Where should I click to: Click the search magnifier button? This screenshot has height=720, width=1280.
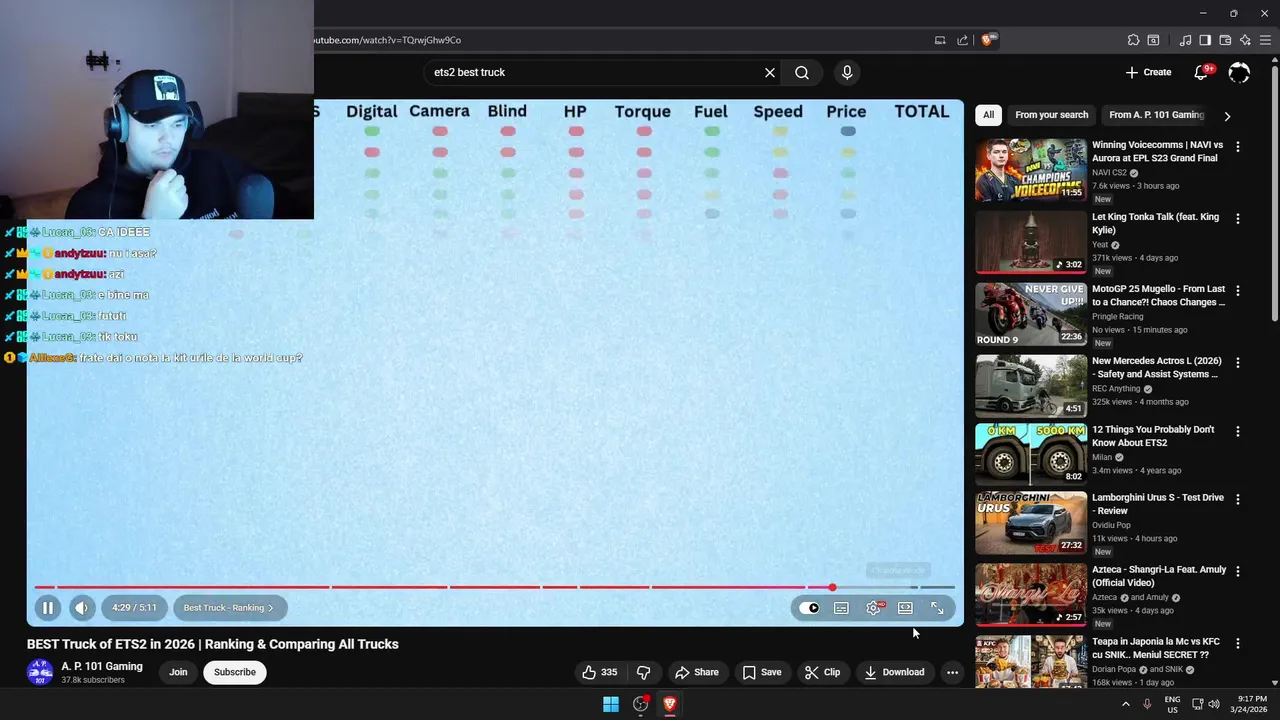tap(802, 72)
